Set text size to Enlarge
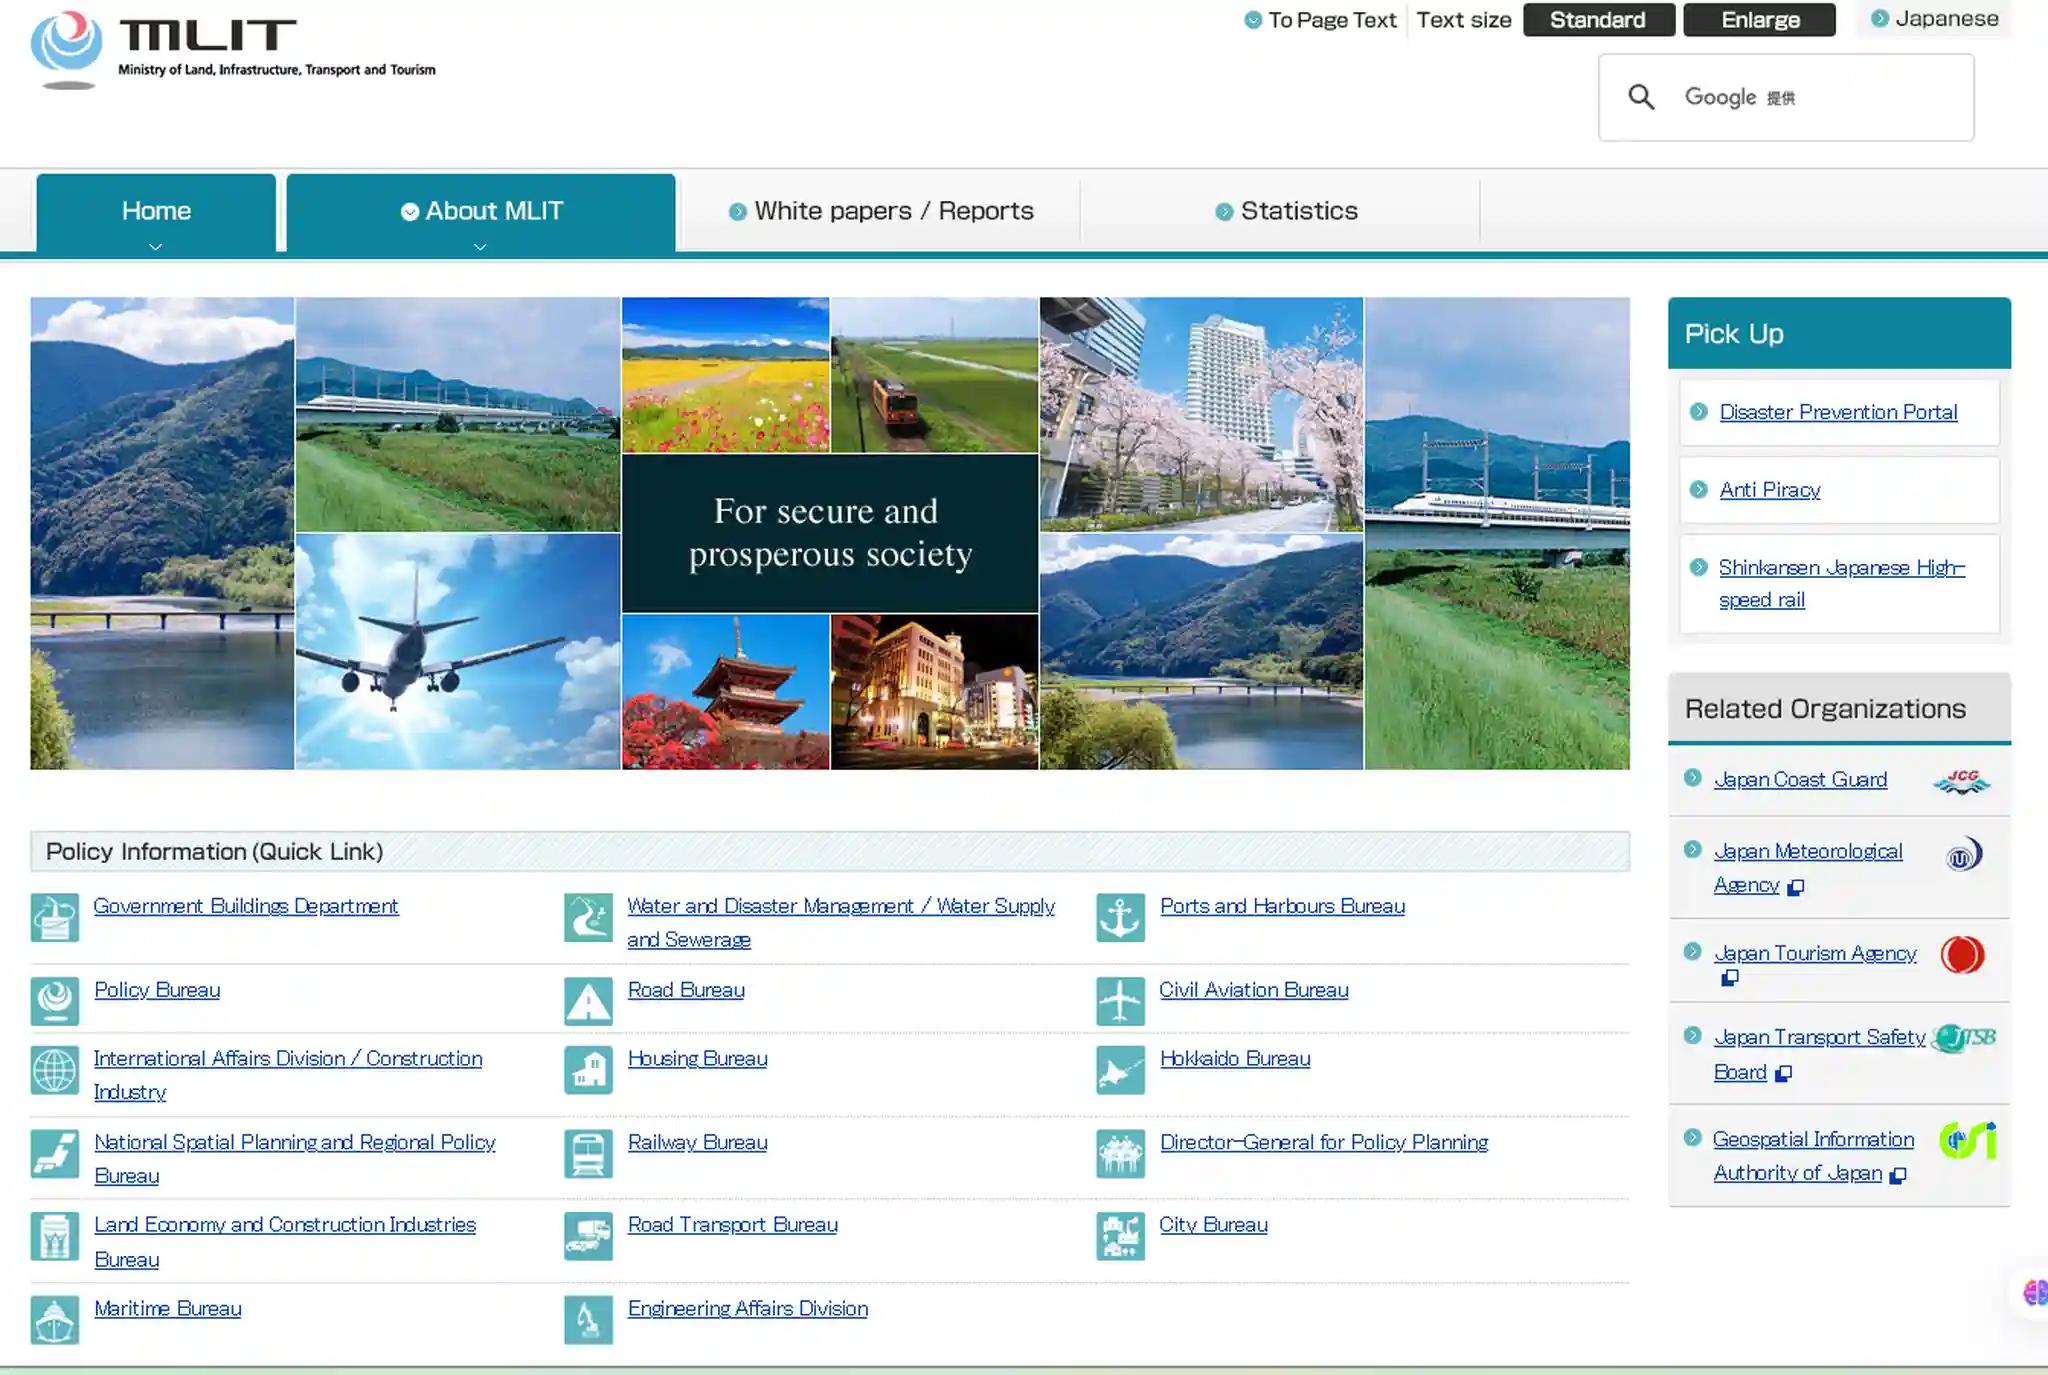The height and width of the screenshot is (1375, 2048). pyautogui.click(x=1759, y=20)
